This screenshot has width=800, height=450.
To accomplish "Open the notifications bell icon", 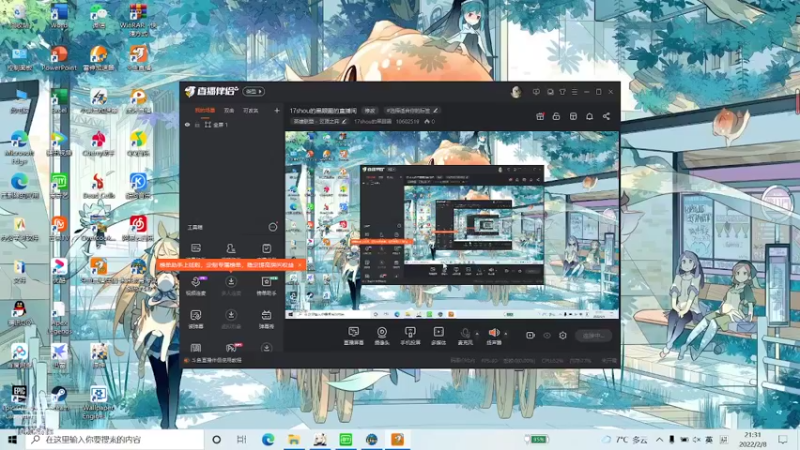I will tap(589, 116).
